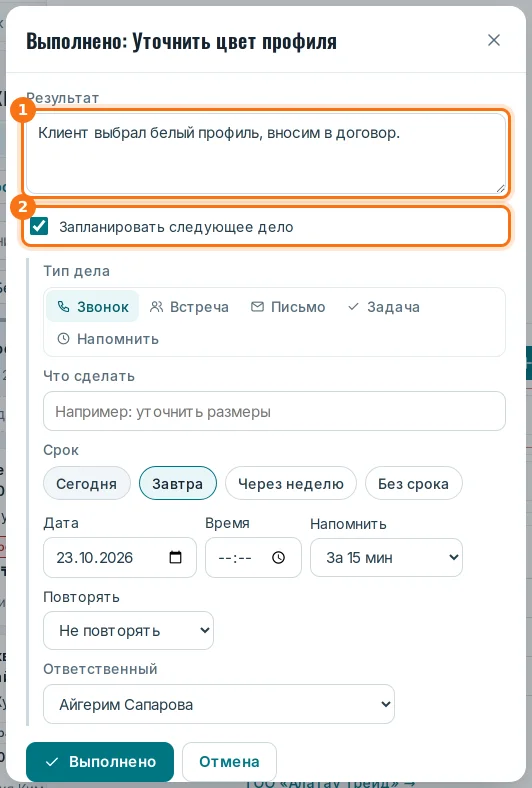Click the Время time field
The height and width of the screenshot is (788, 532).
pyautogui.click(x=253, y=557)
